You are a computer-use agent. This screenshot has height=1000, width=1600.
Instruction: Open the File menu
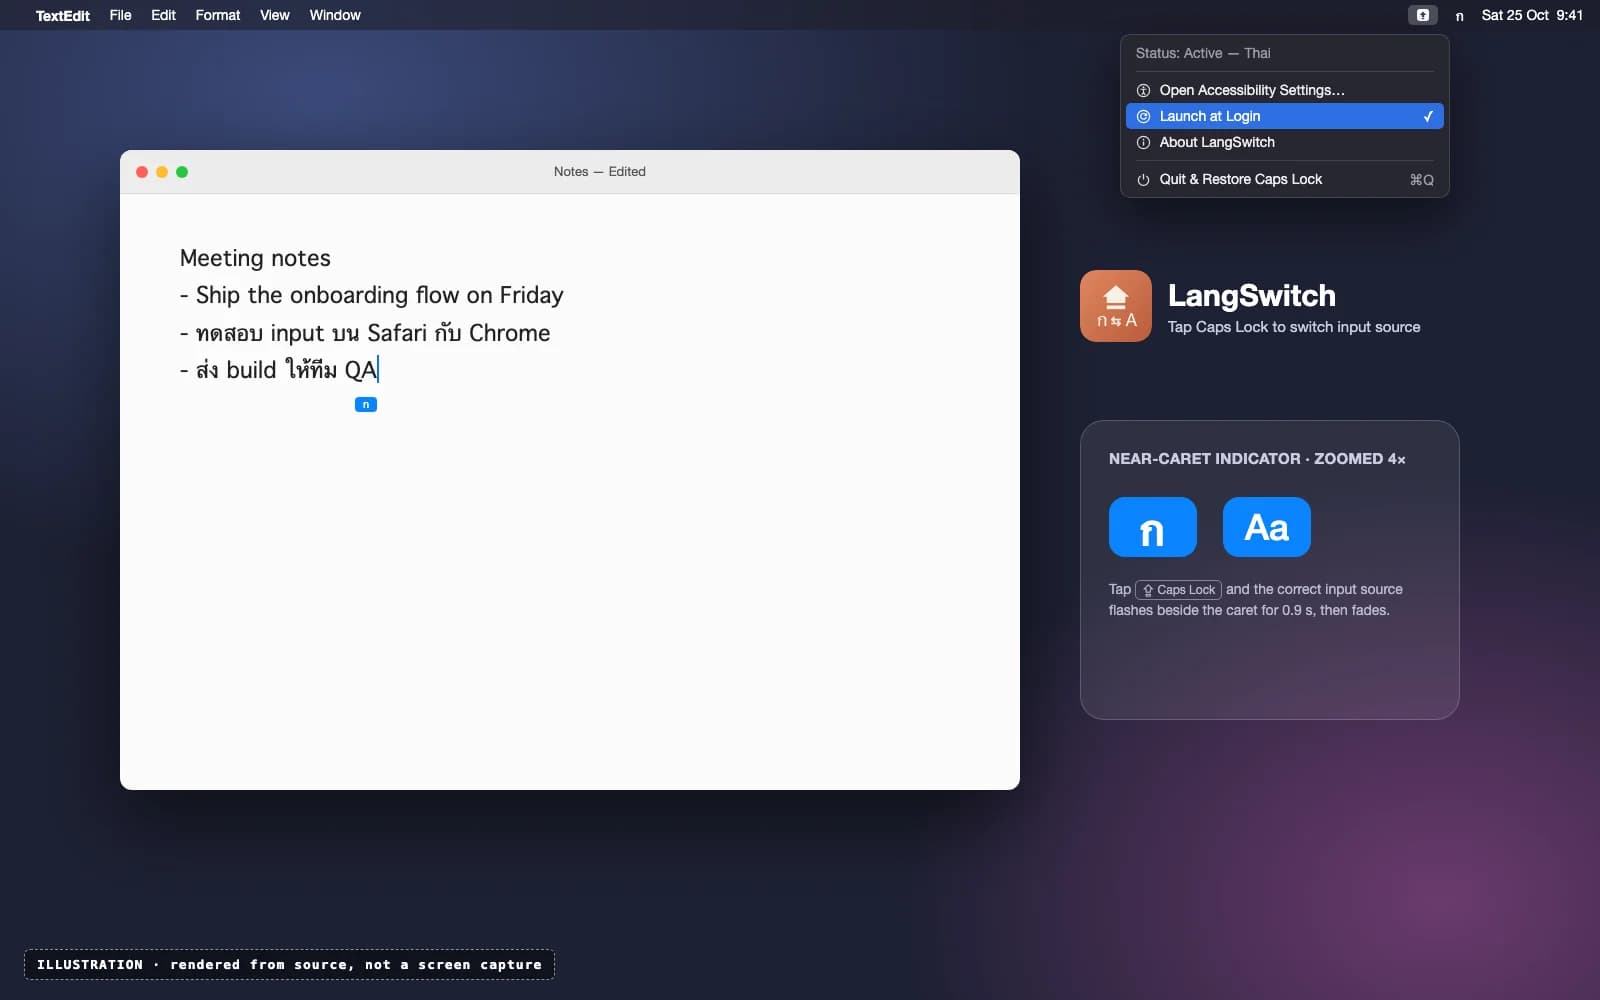pos(120,15)
